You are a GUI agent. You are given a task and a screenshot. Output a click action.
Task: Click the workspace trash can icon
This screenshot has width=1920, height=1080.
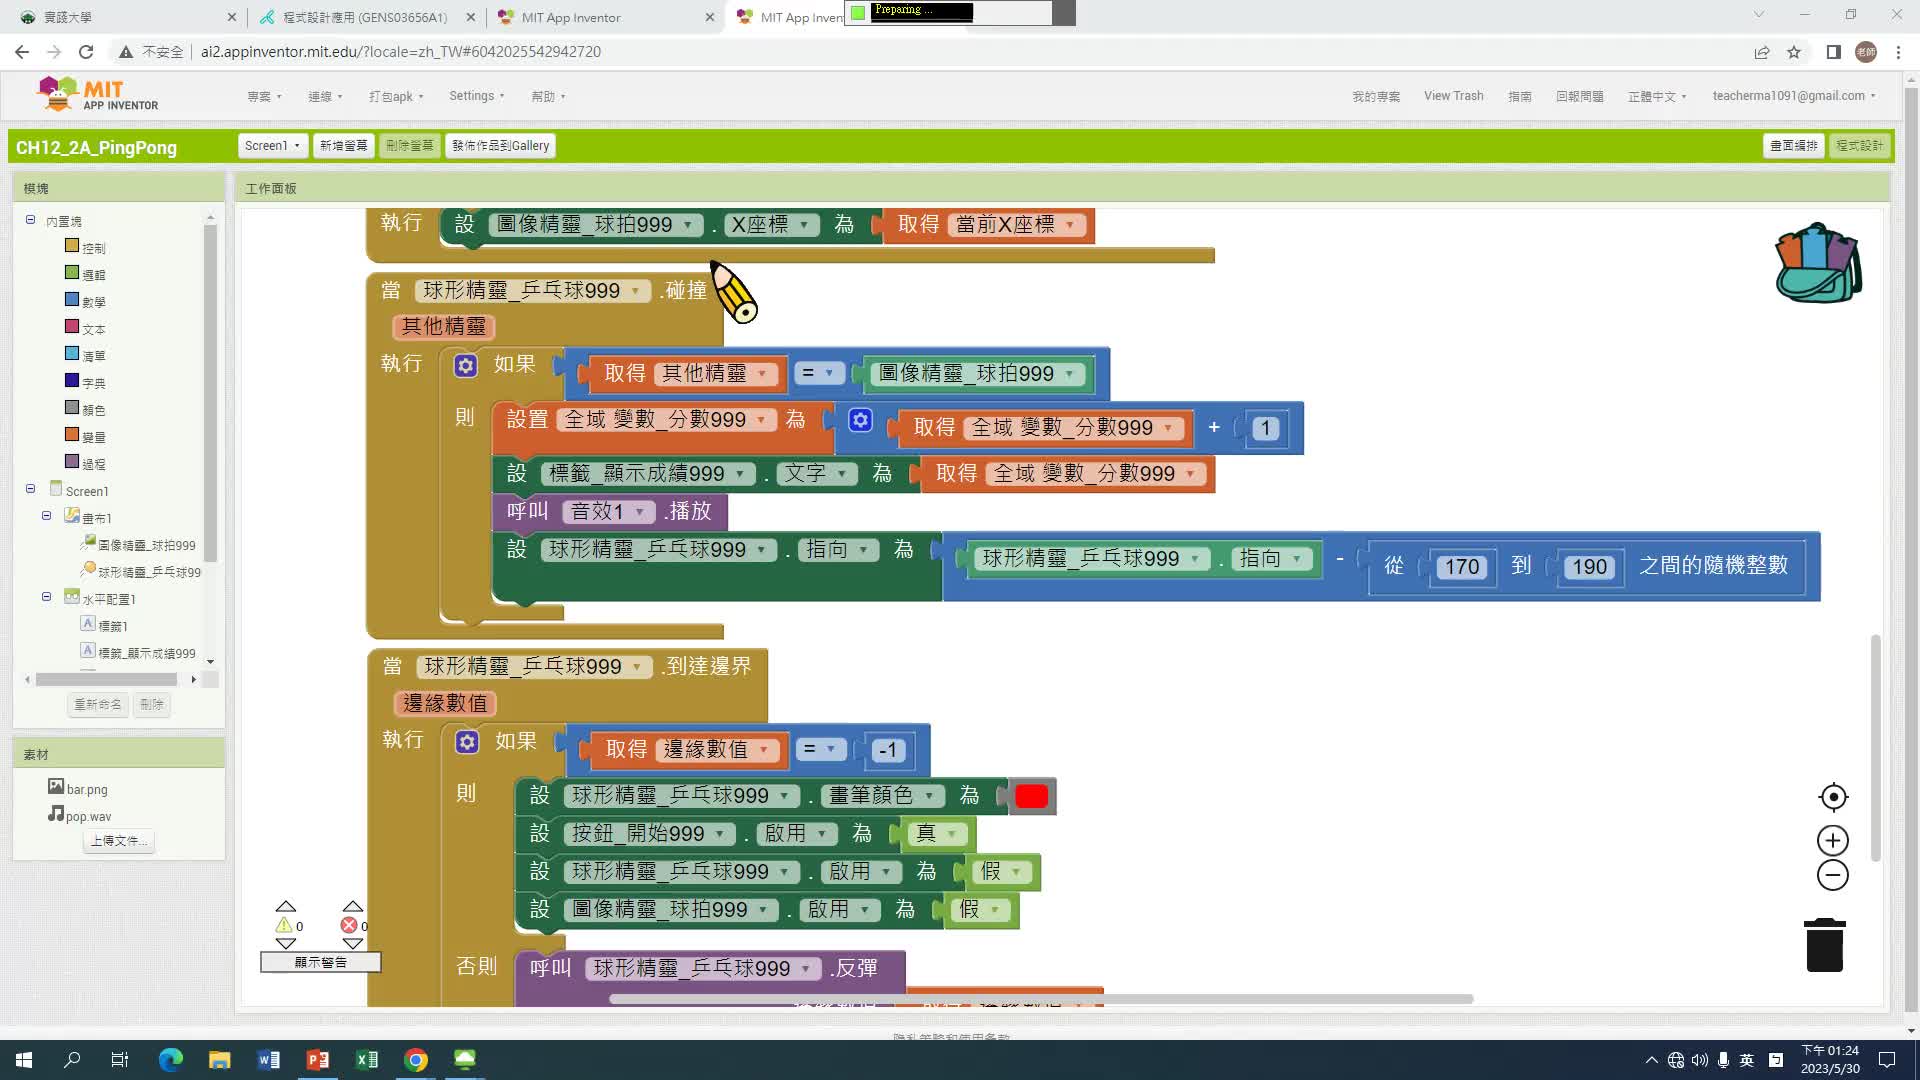1824,945
